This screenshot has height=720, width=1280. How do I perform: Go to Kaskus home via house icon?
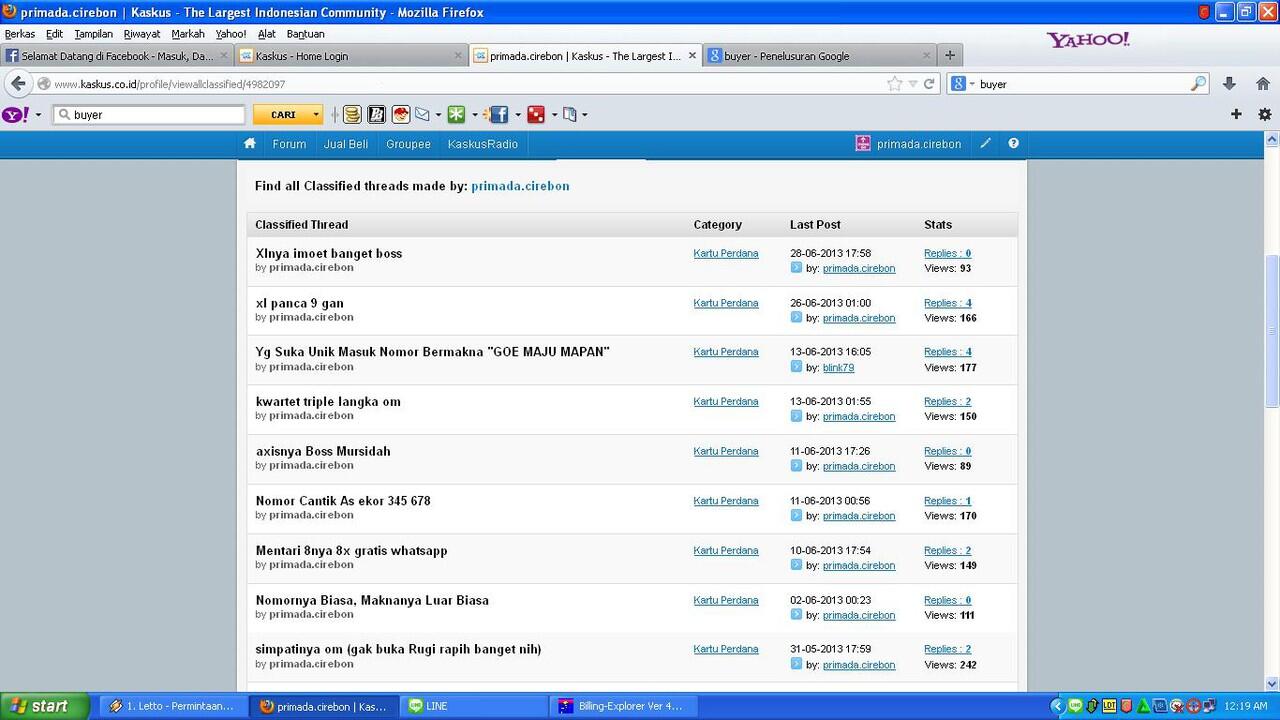pos(250,144)
